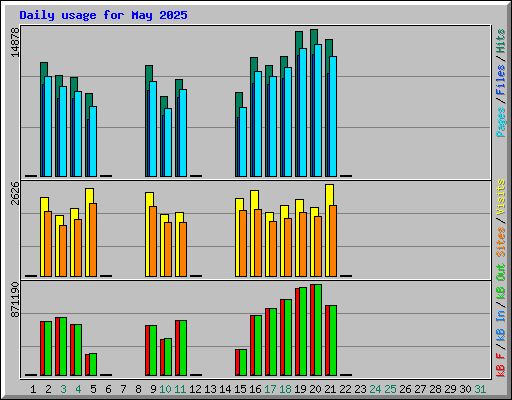This screenshot has height=400, width=512.
Task: Click day 15 on the x-axis
Action: tap(240, 389)
